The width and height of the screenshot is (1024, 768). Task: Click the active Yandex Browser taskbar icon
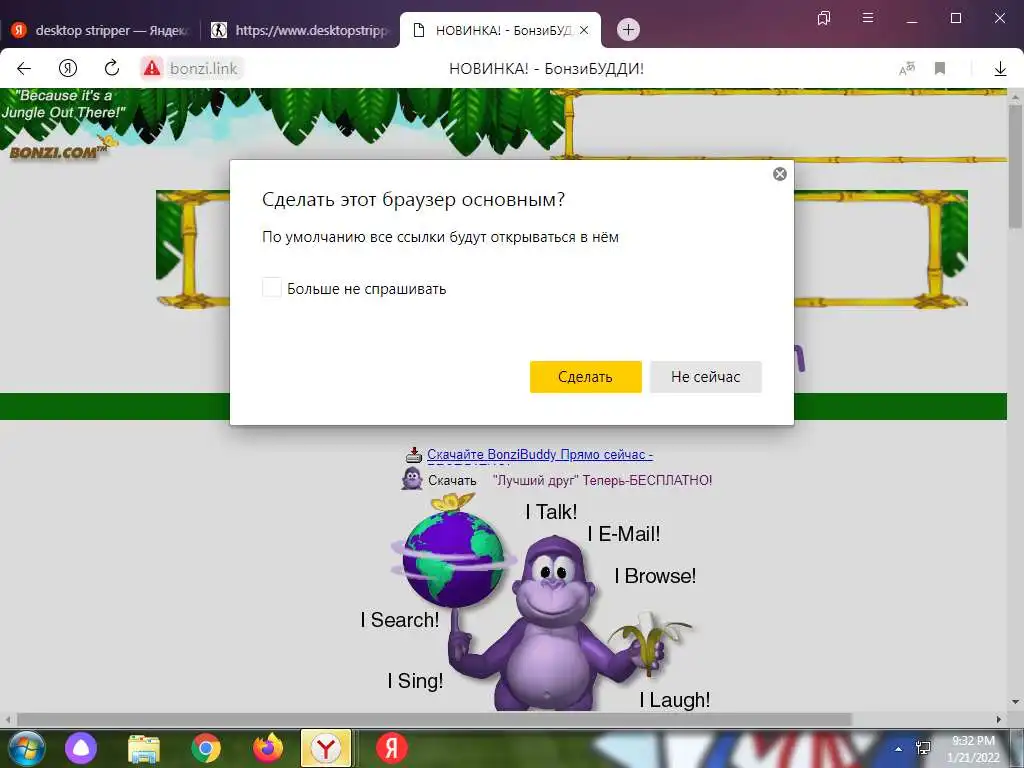tap(326, 748)
